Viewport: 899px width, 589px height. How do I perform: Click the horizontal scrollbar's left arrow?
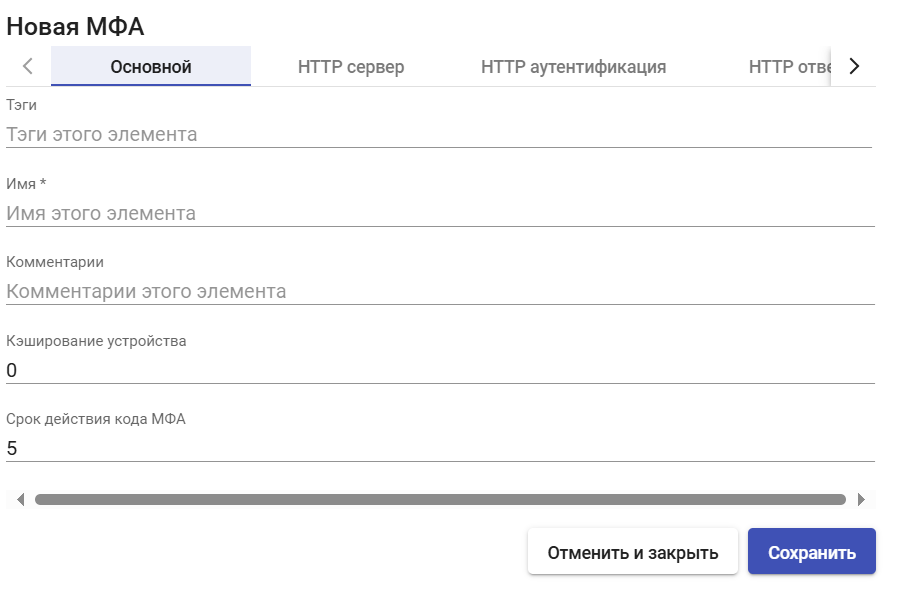(x=21, y=500)
